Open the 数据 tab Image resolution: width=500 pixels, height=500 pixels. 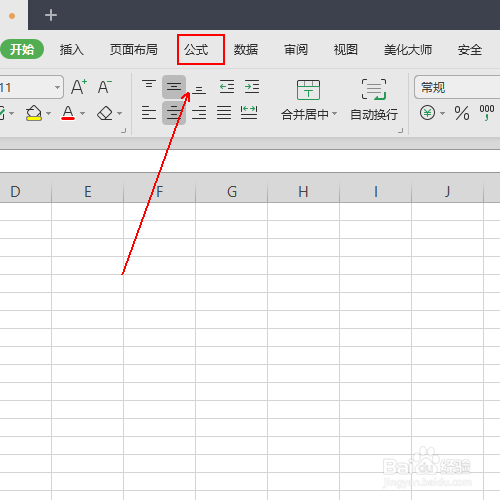pos(246,50)
